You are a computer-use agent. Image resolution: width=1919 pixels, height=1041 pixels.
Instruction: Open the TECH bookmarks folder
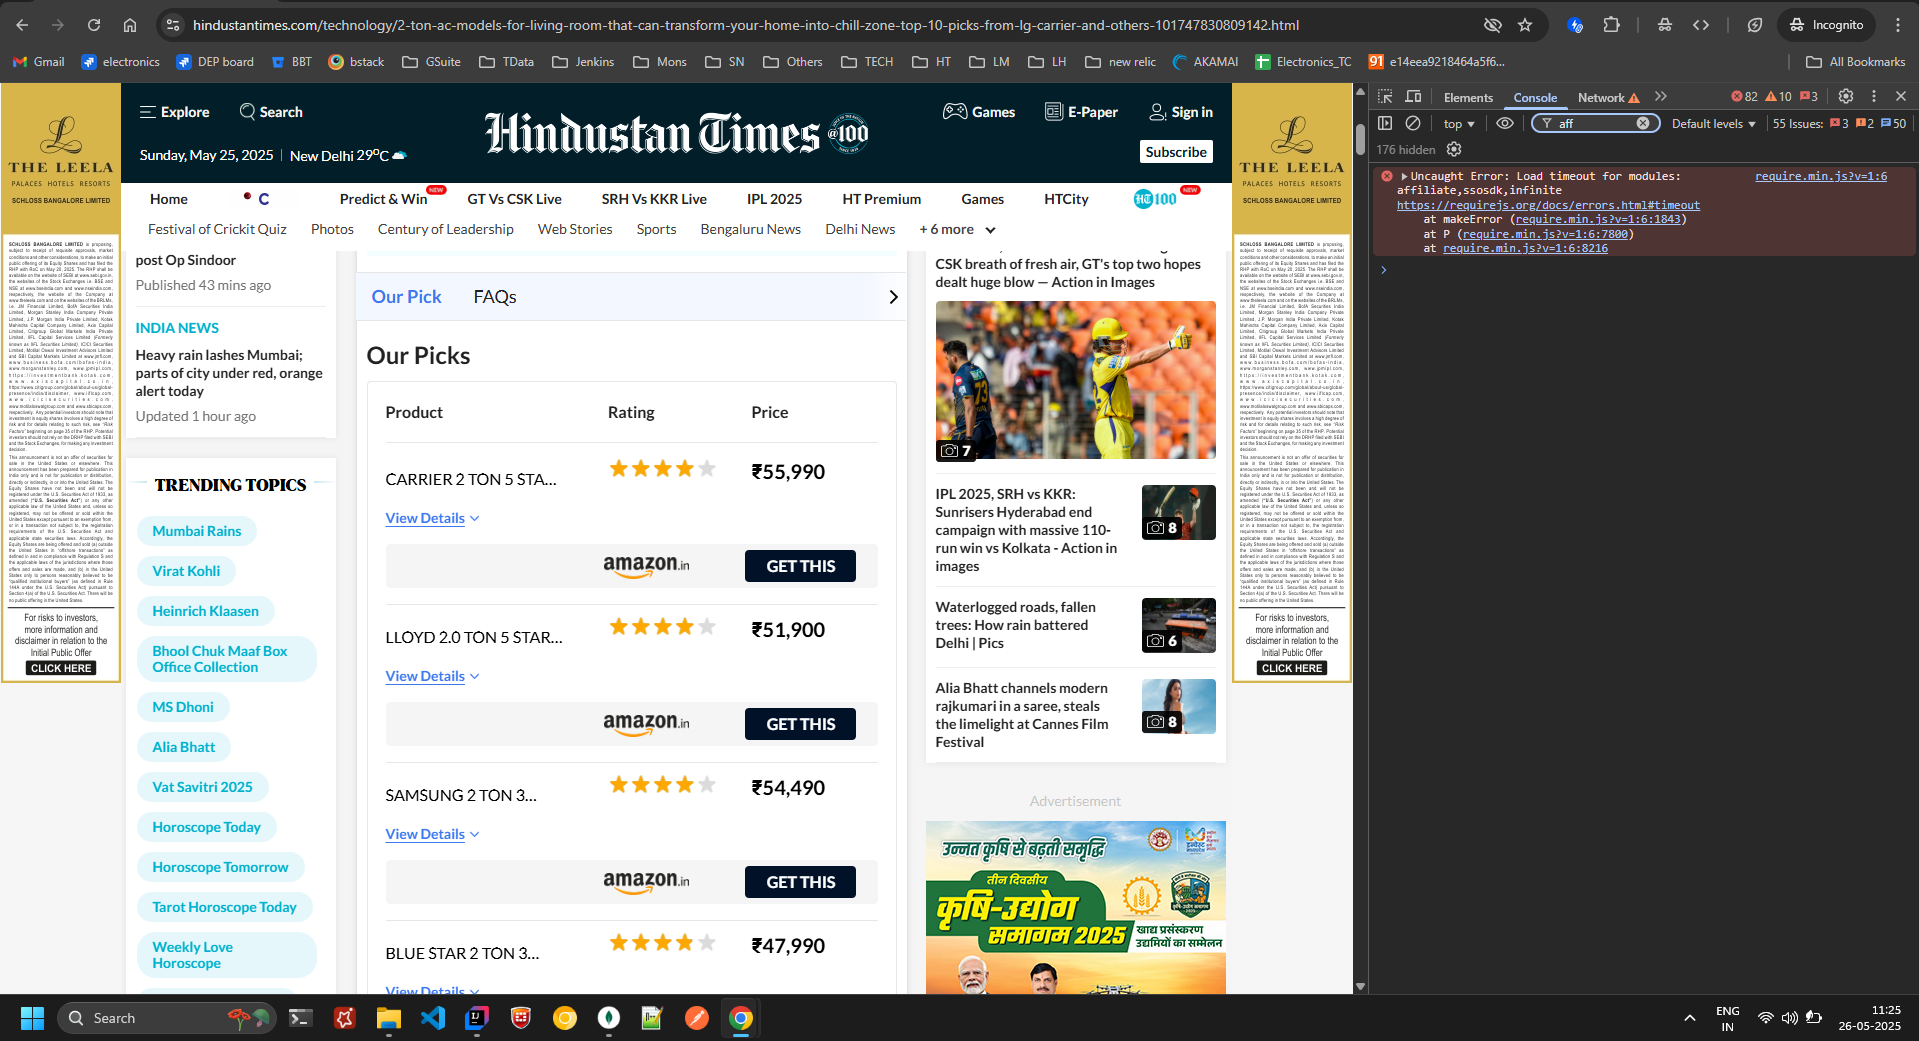coord(867,62)
